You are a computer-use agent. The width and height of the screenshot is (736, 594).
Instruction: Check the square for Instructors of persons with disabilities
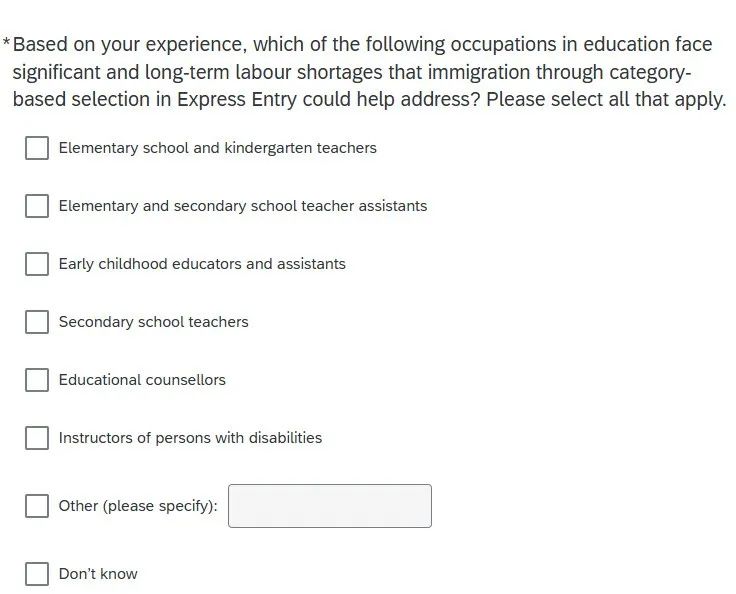tap(37, 438)
